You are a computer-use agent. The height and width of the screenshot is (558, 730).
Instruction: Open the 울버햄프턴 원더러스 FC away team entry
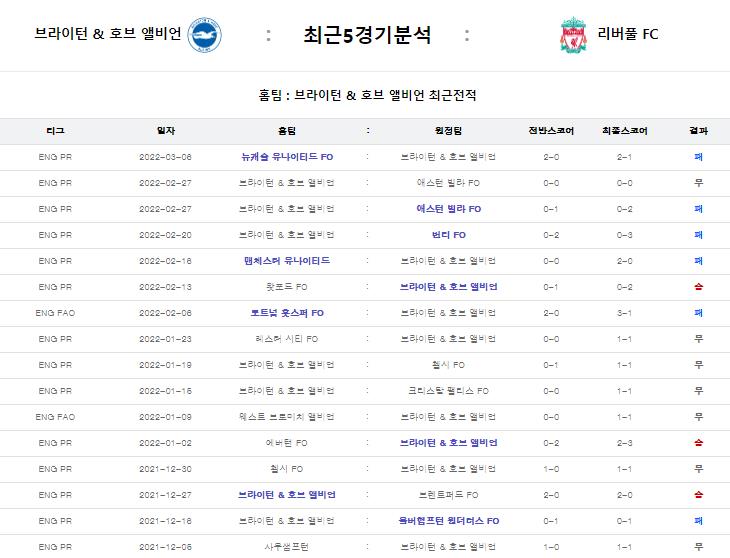click(448, 521)
